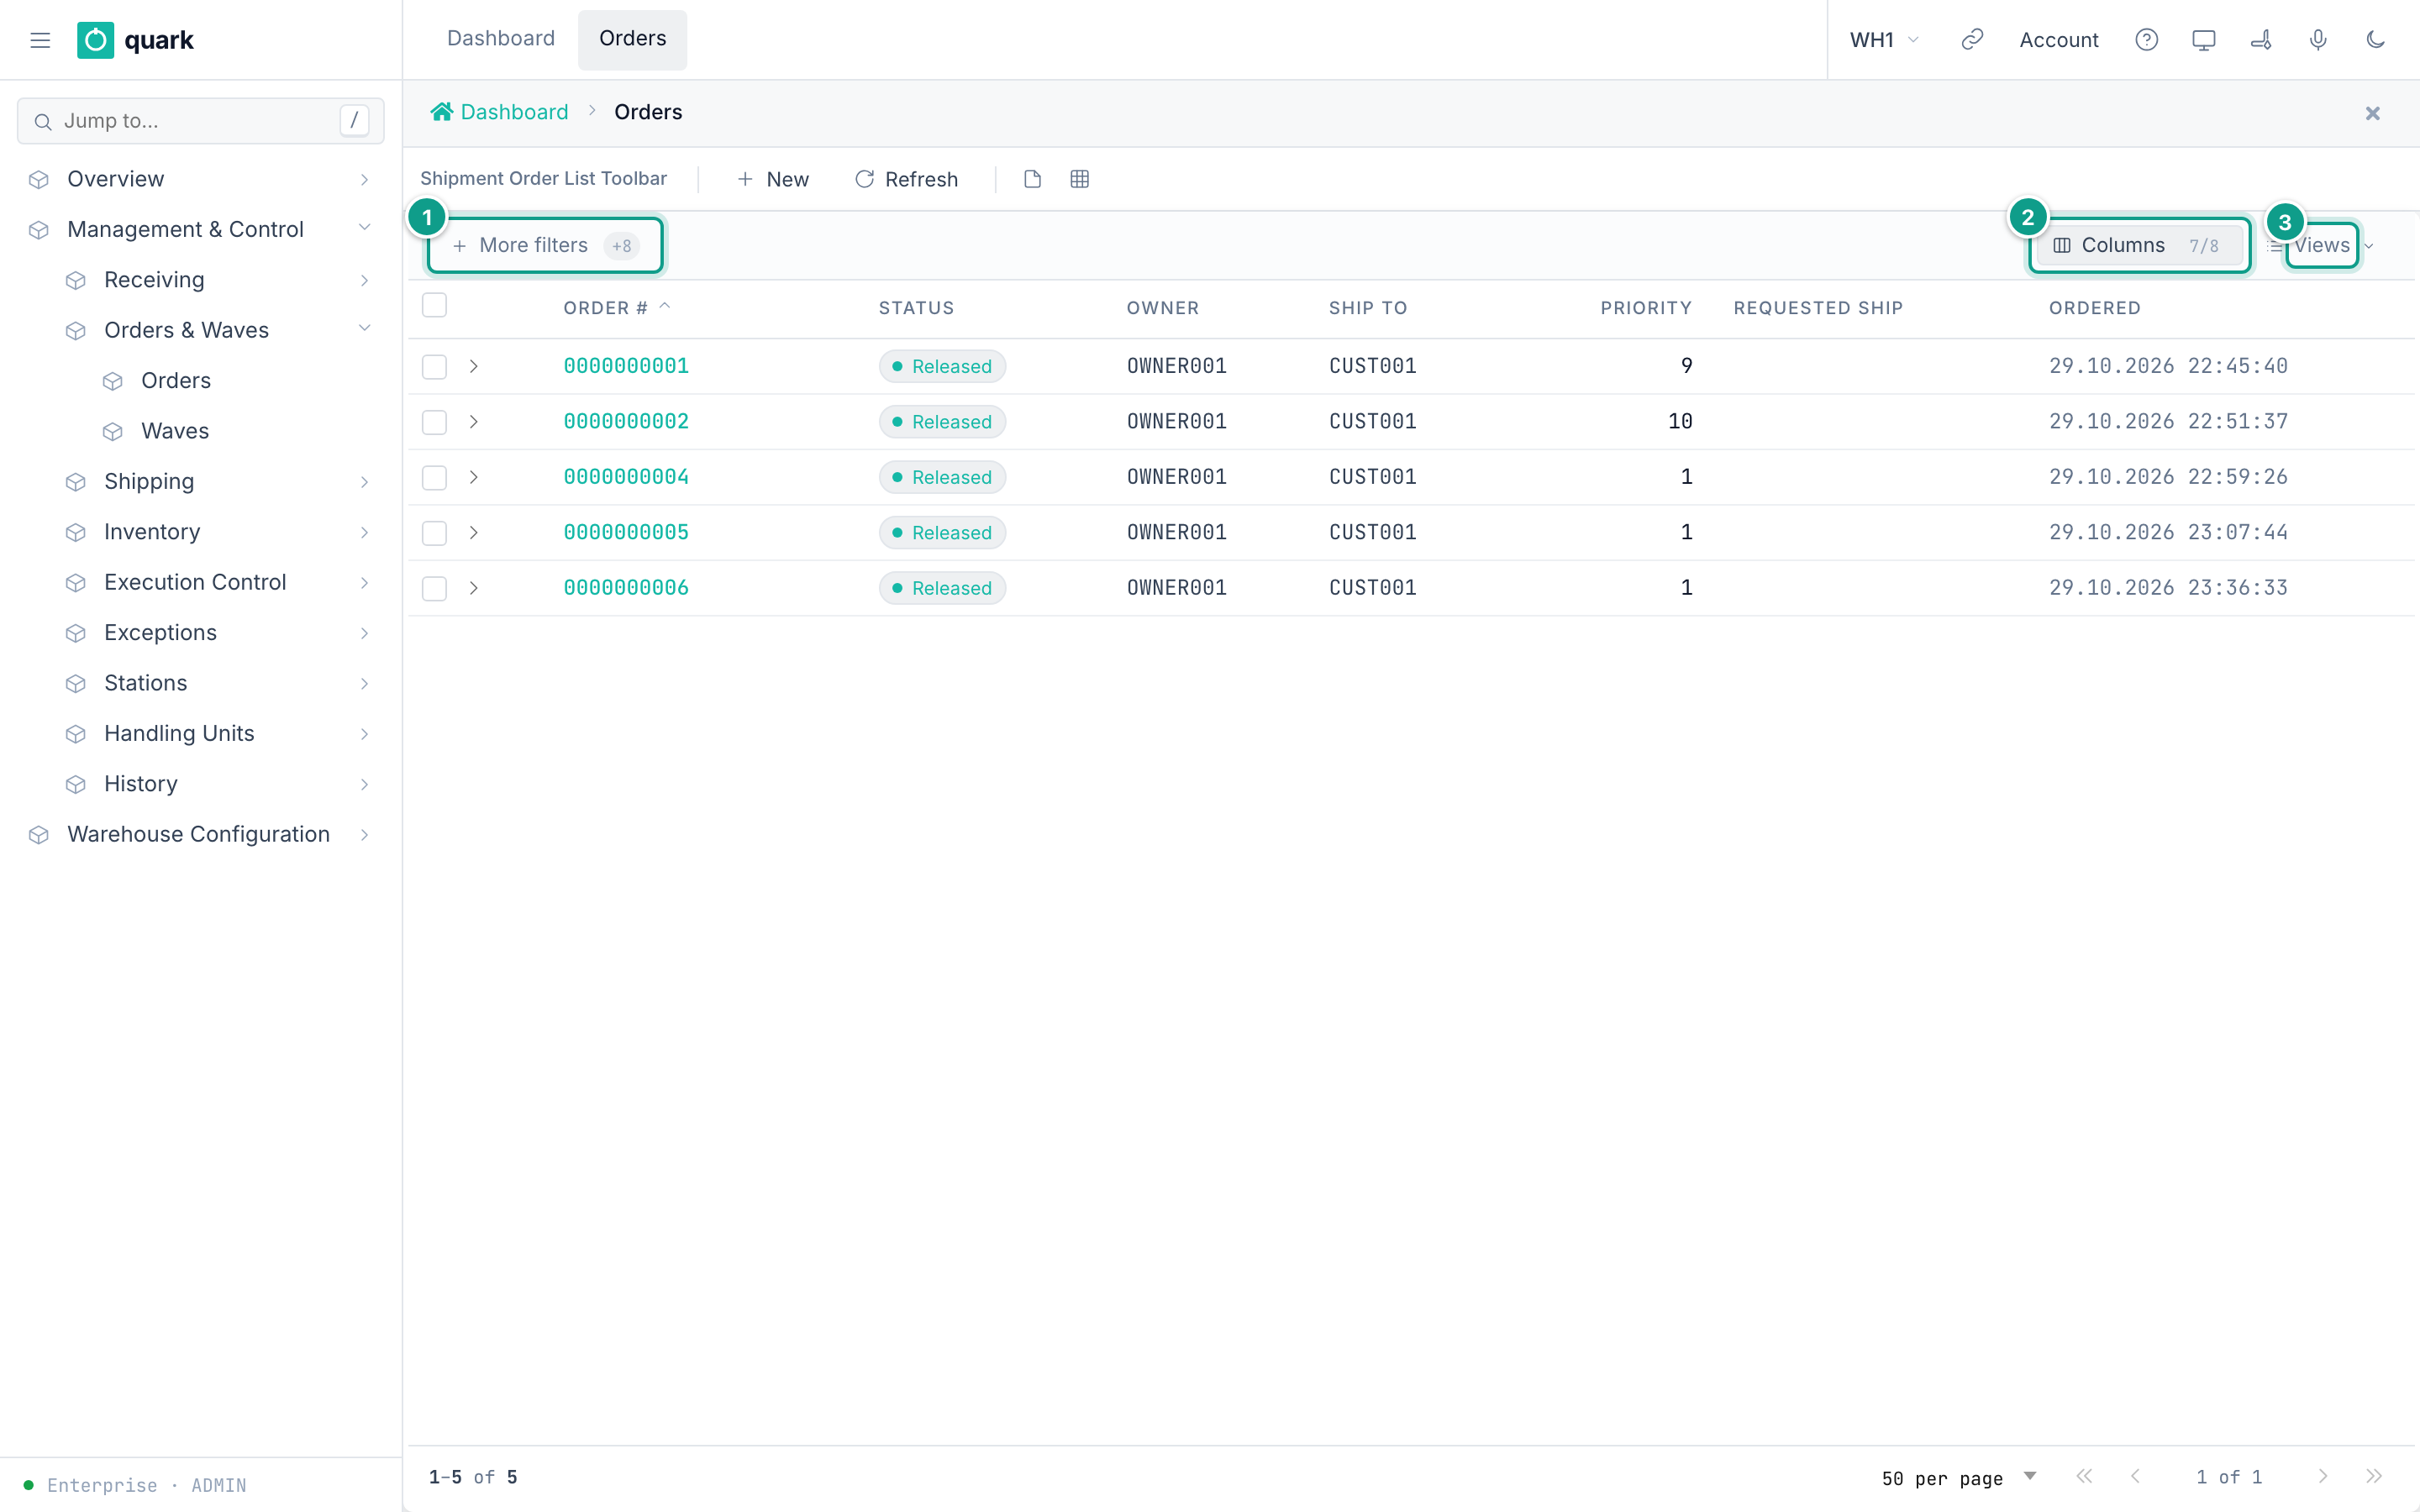Select the Orders tab

pos(632,39)
